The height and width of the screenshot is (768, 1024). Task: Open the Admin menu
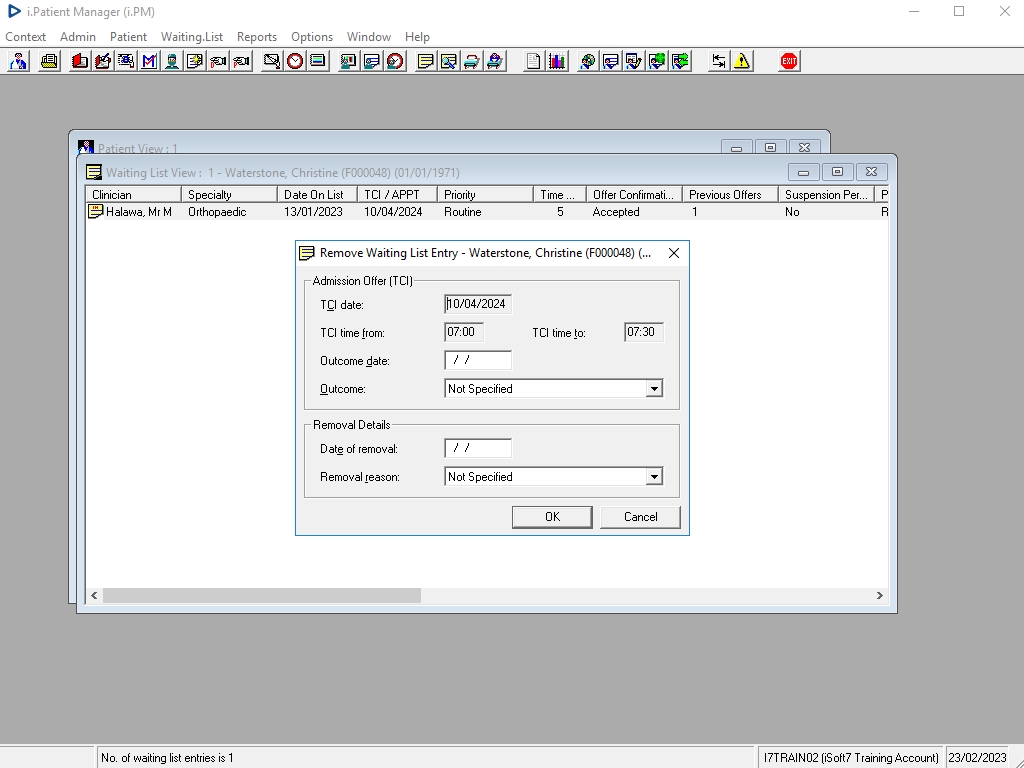click(x=78, y=37)
